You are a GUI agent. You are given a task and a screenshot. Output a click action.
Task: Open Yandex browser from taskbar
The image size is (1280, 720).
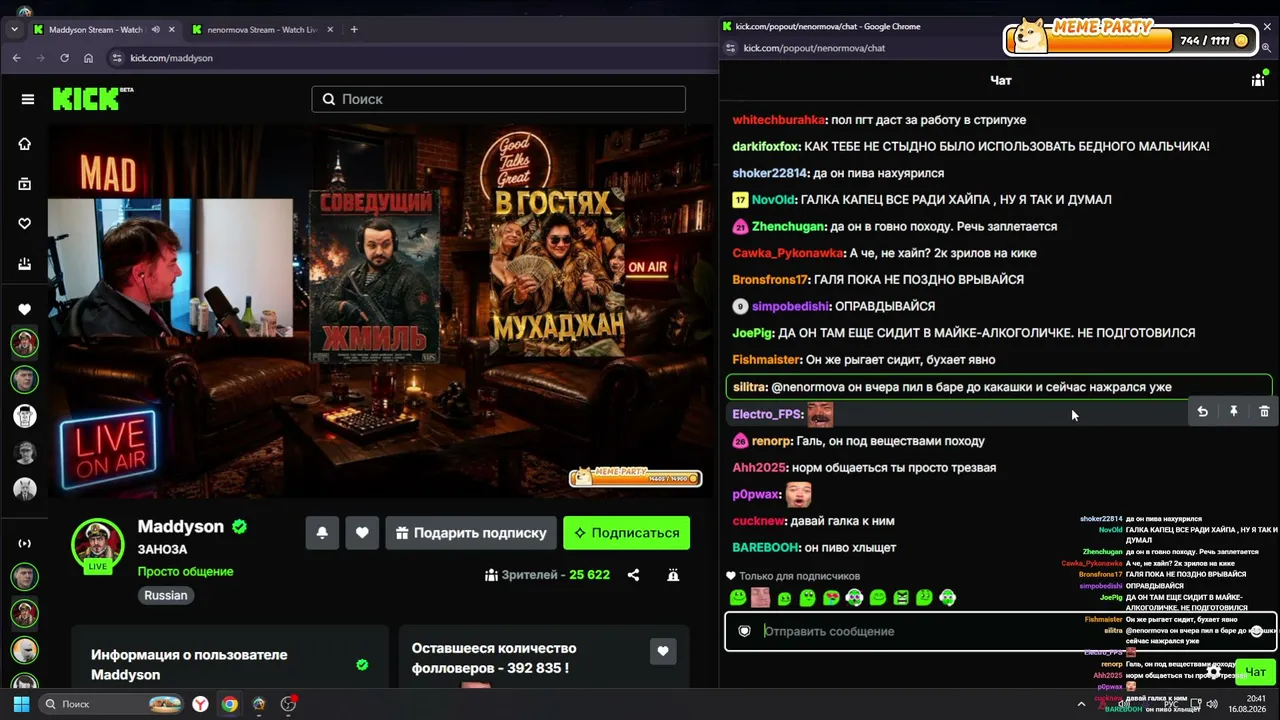201,704
